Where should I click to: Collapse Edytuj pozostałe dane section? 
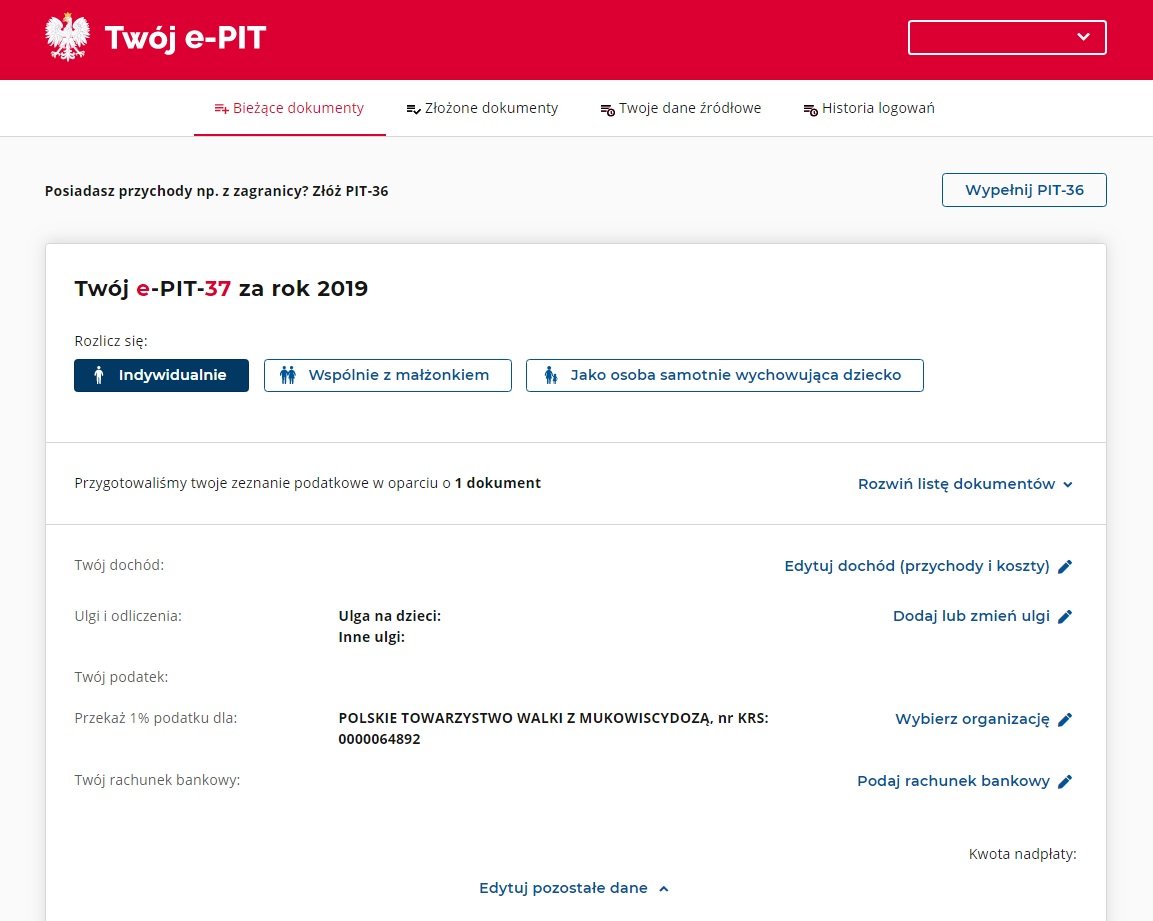point(574,888)
